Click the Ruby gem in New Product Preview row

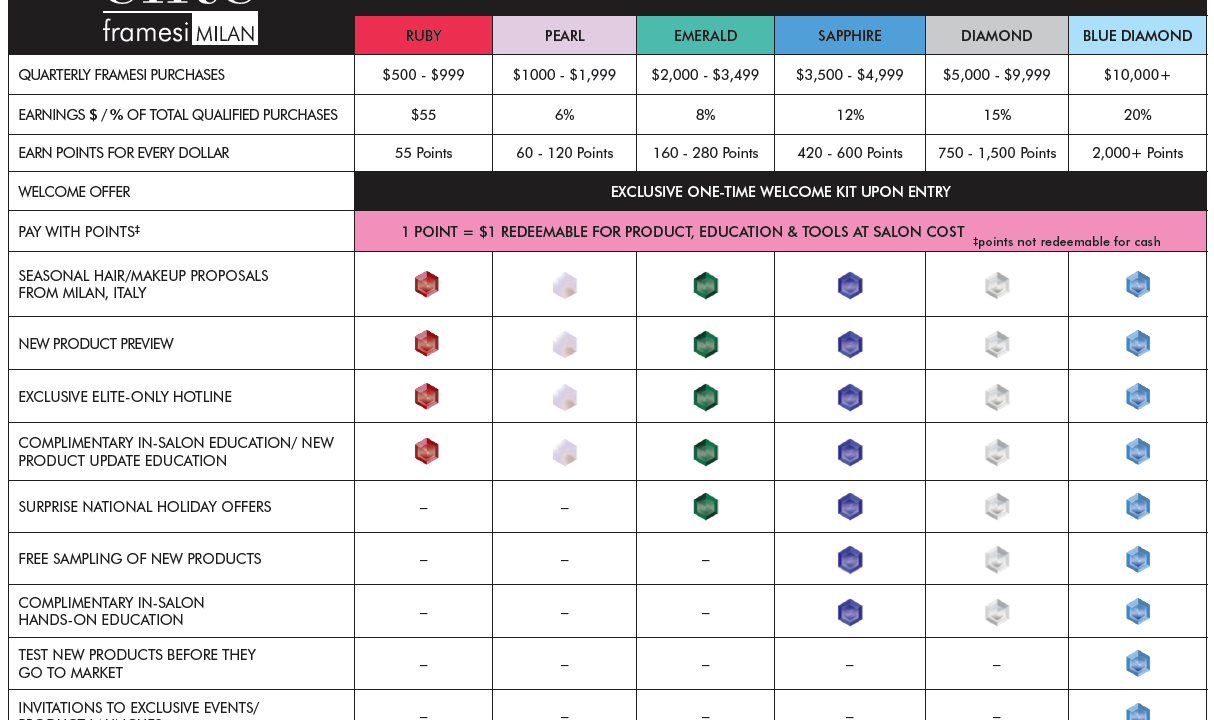click(427, 344)
